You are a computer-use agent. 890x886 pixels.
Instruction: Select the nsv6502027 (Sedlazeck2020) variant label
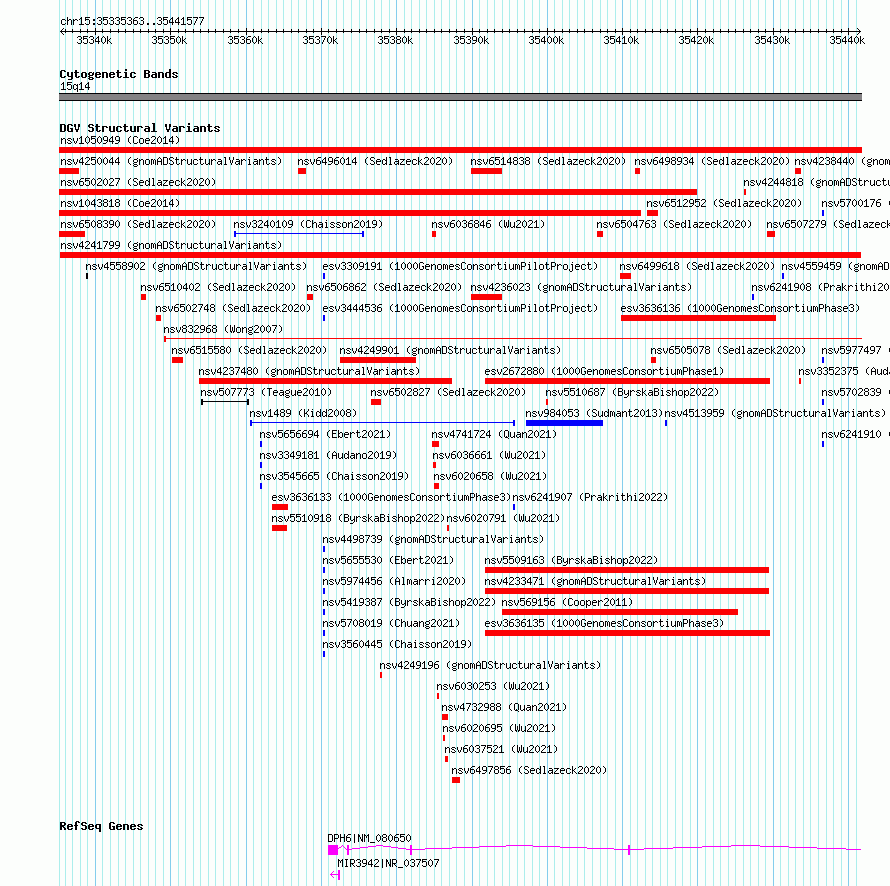coord(138,182)
